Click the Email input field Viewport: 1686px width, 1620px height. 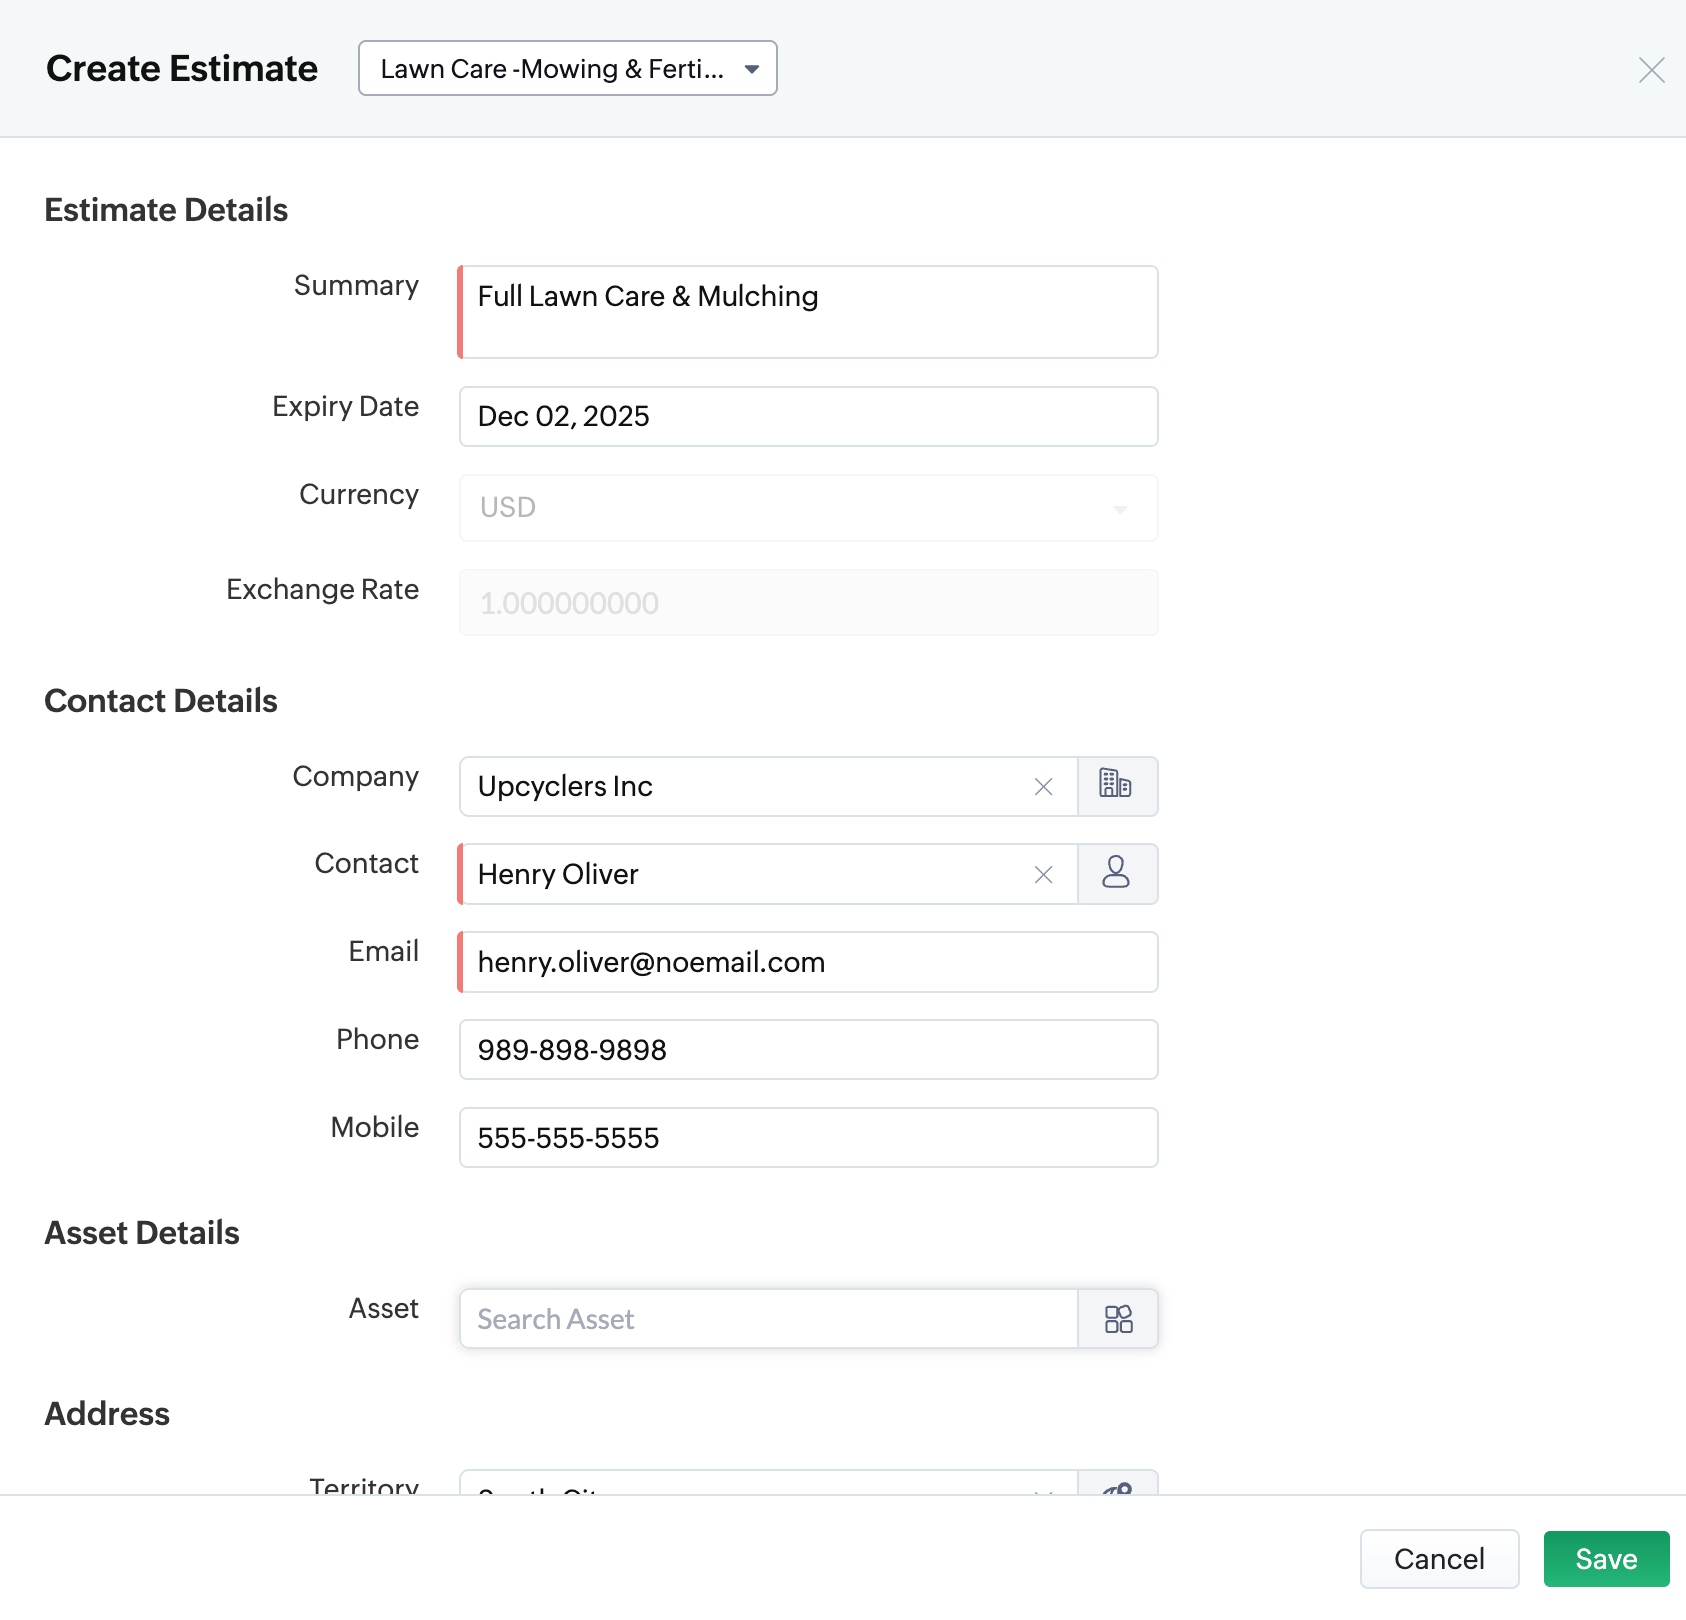click(x=808, y=962)
